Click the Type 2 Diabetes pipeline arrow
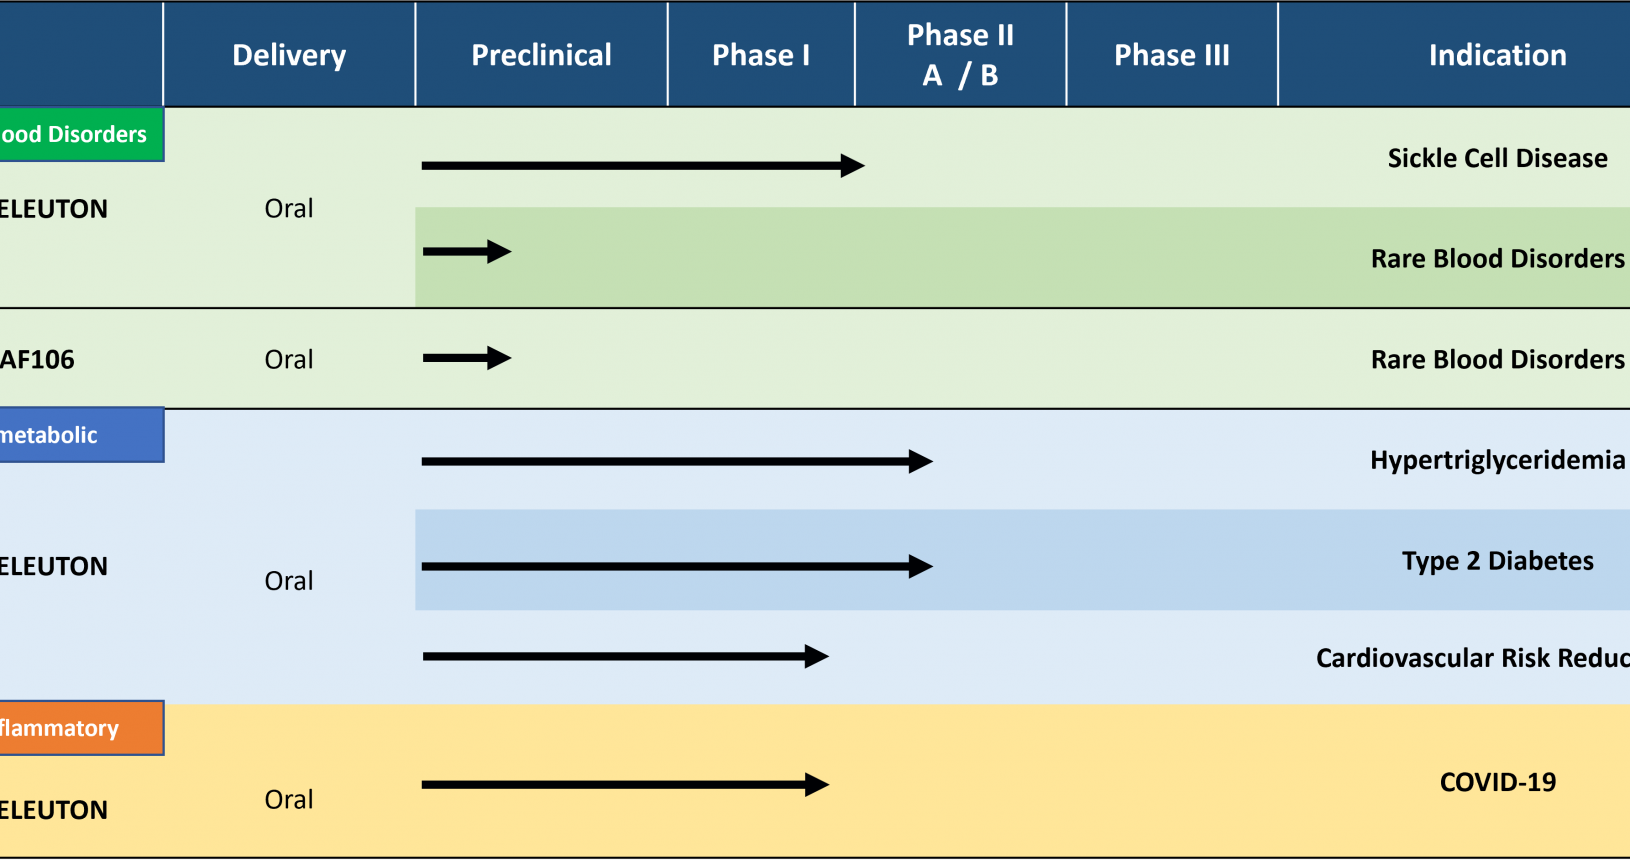This screenshot has width=1630, height=860. 677,566
